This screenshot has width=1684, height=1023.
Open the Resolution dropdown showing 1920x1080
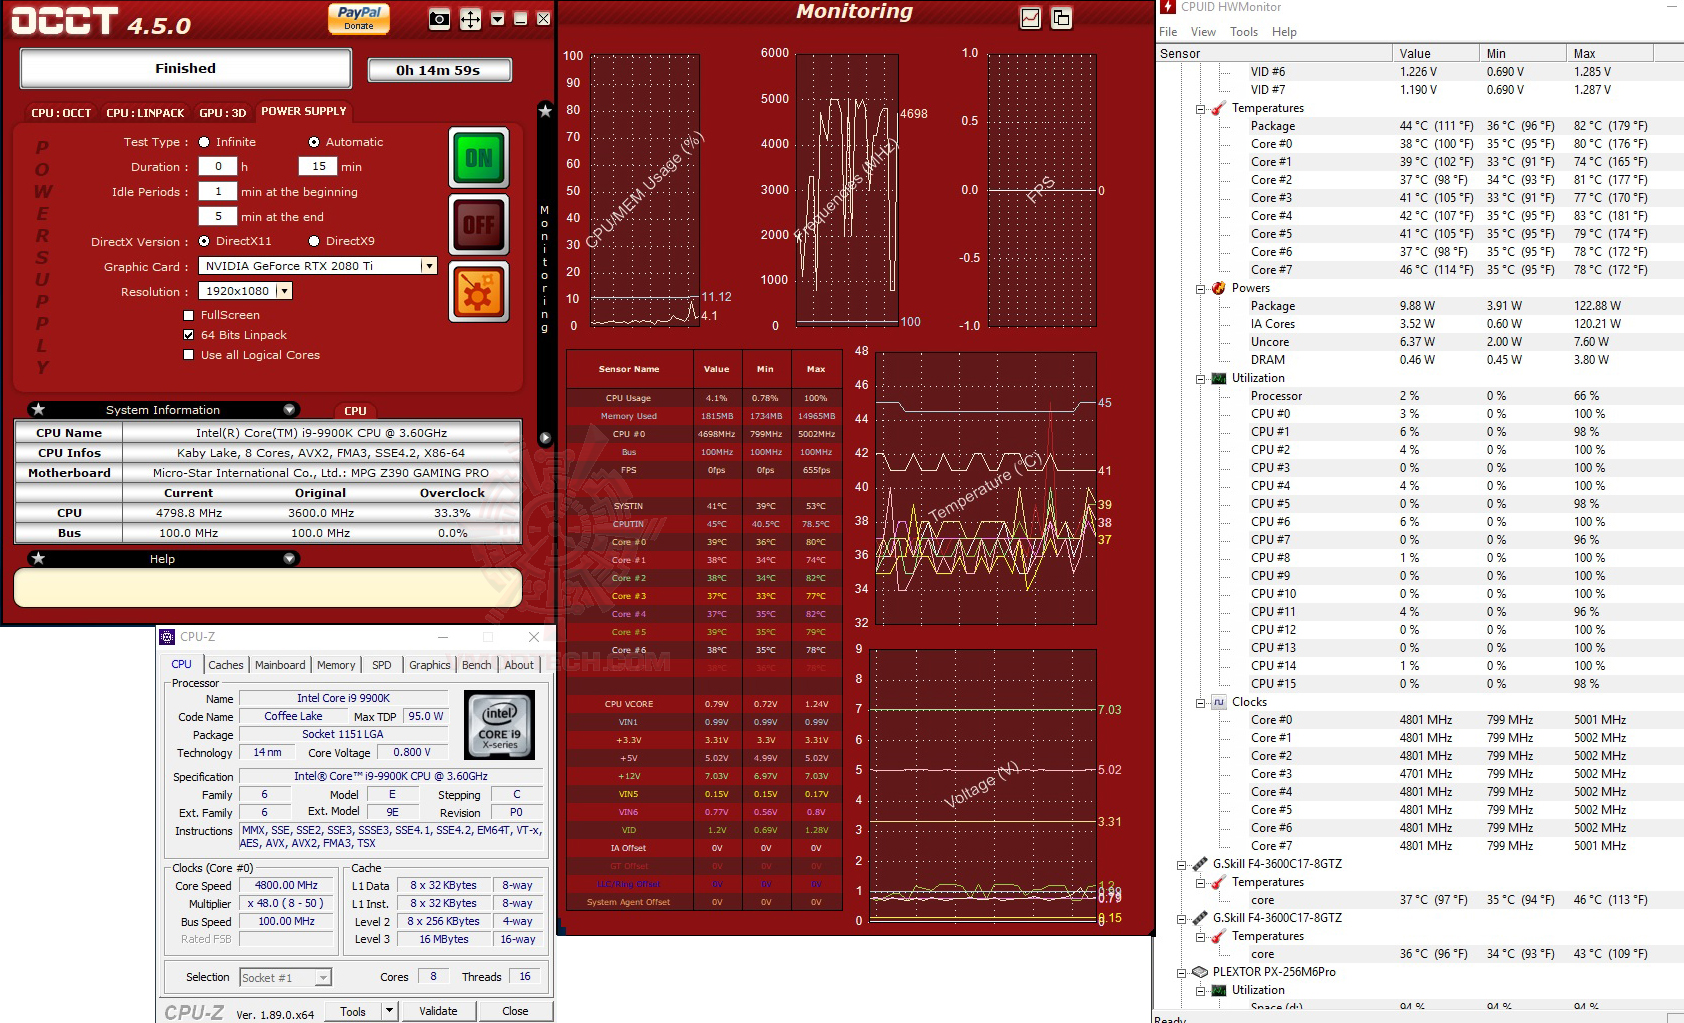286,290
